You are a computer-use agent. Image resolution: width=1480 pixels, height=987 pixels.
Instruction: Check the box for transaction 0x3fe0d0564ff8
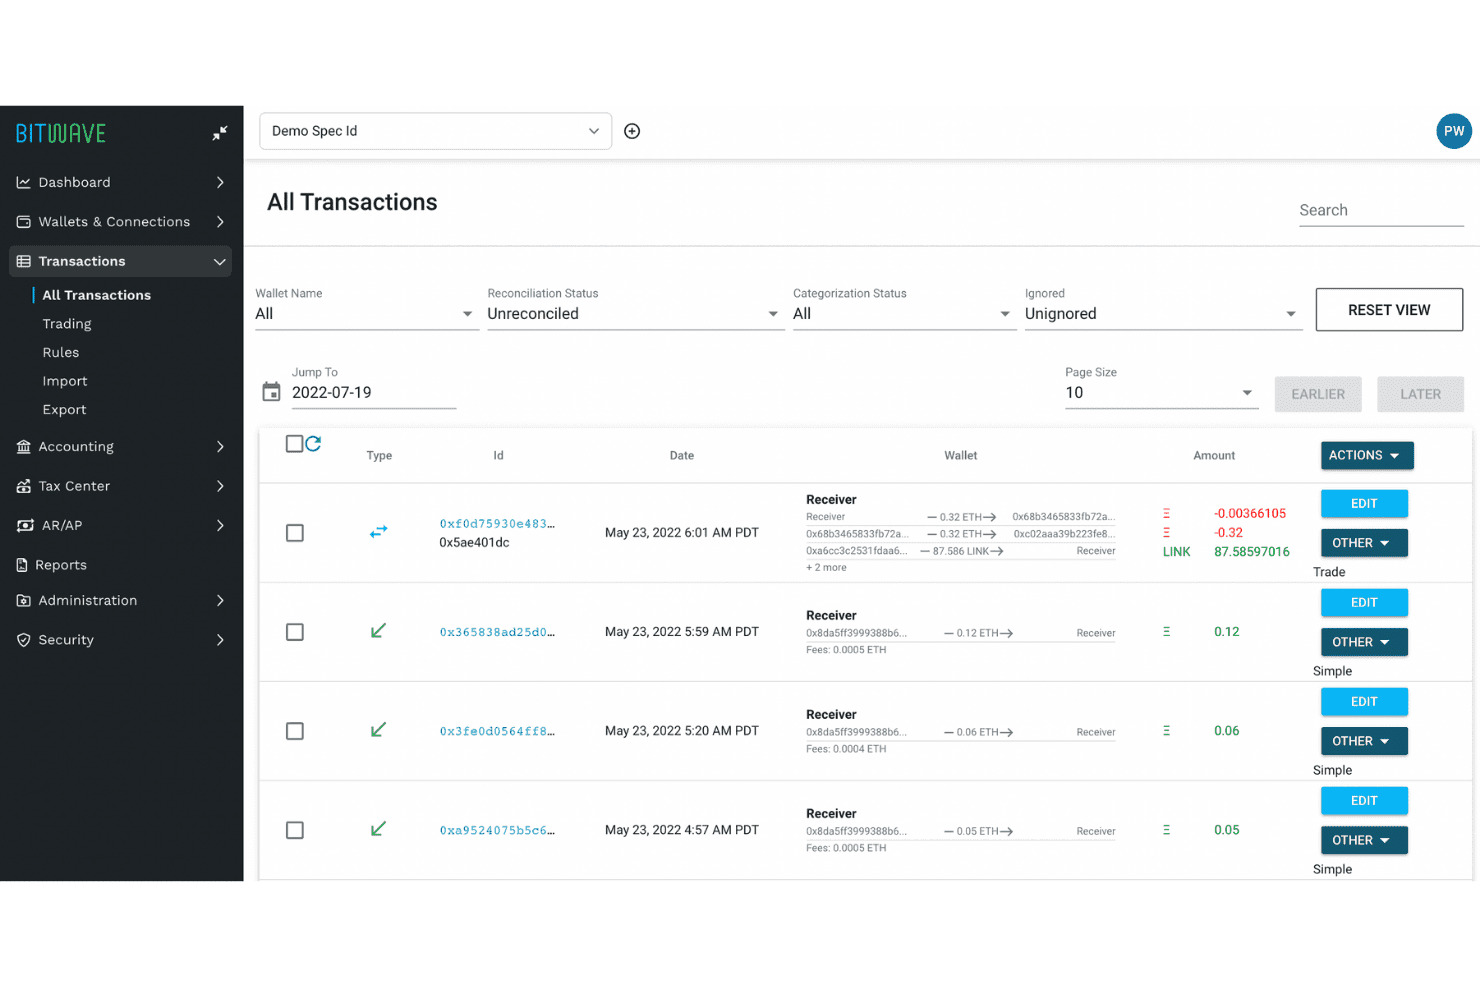point(295,731)
